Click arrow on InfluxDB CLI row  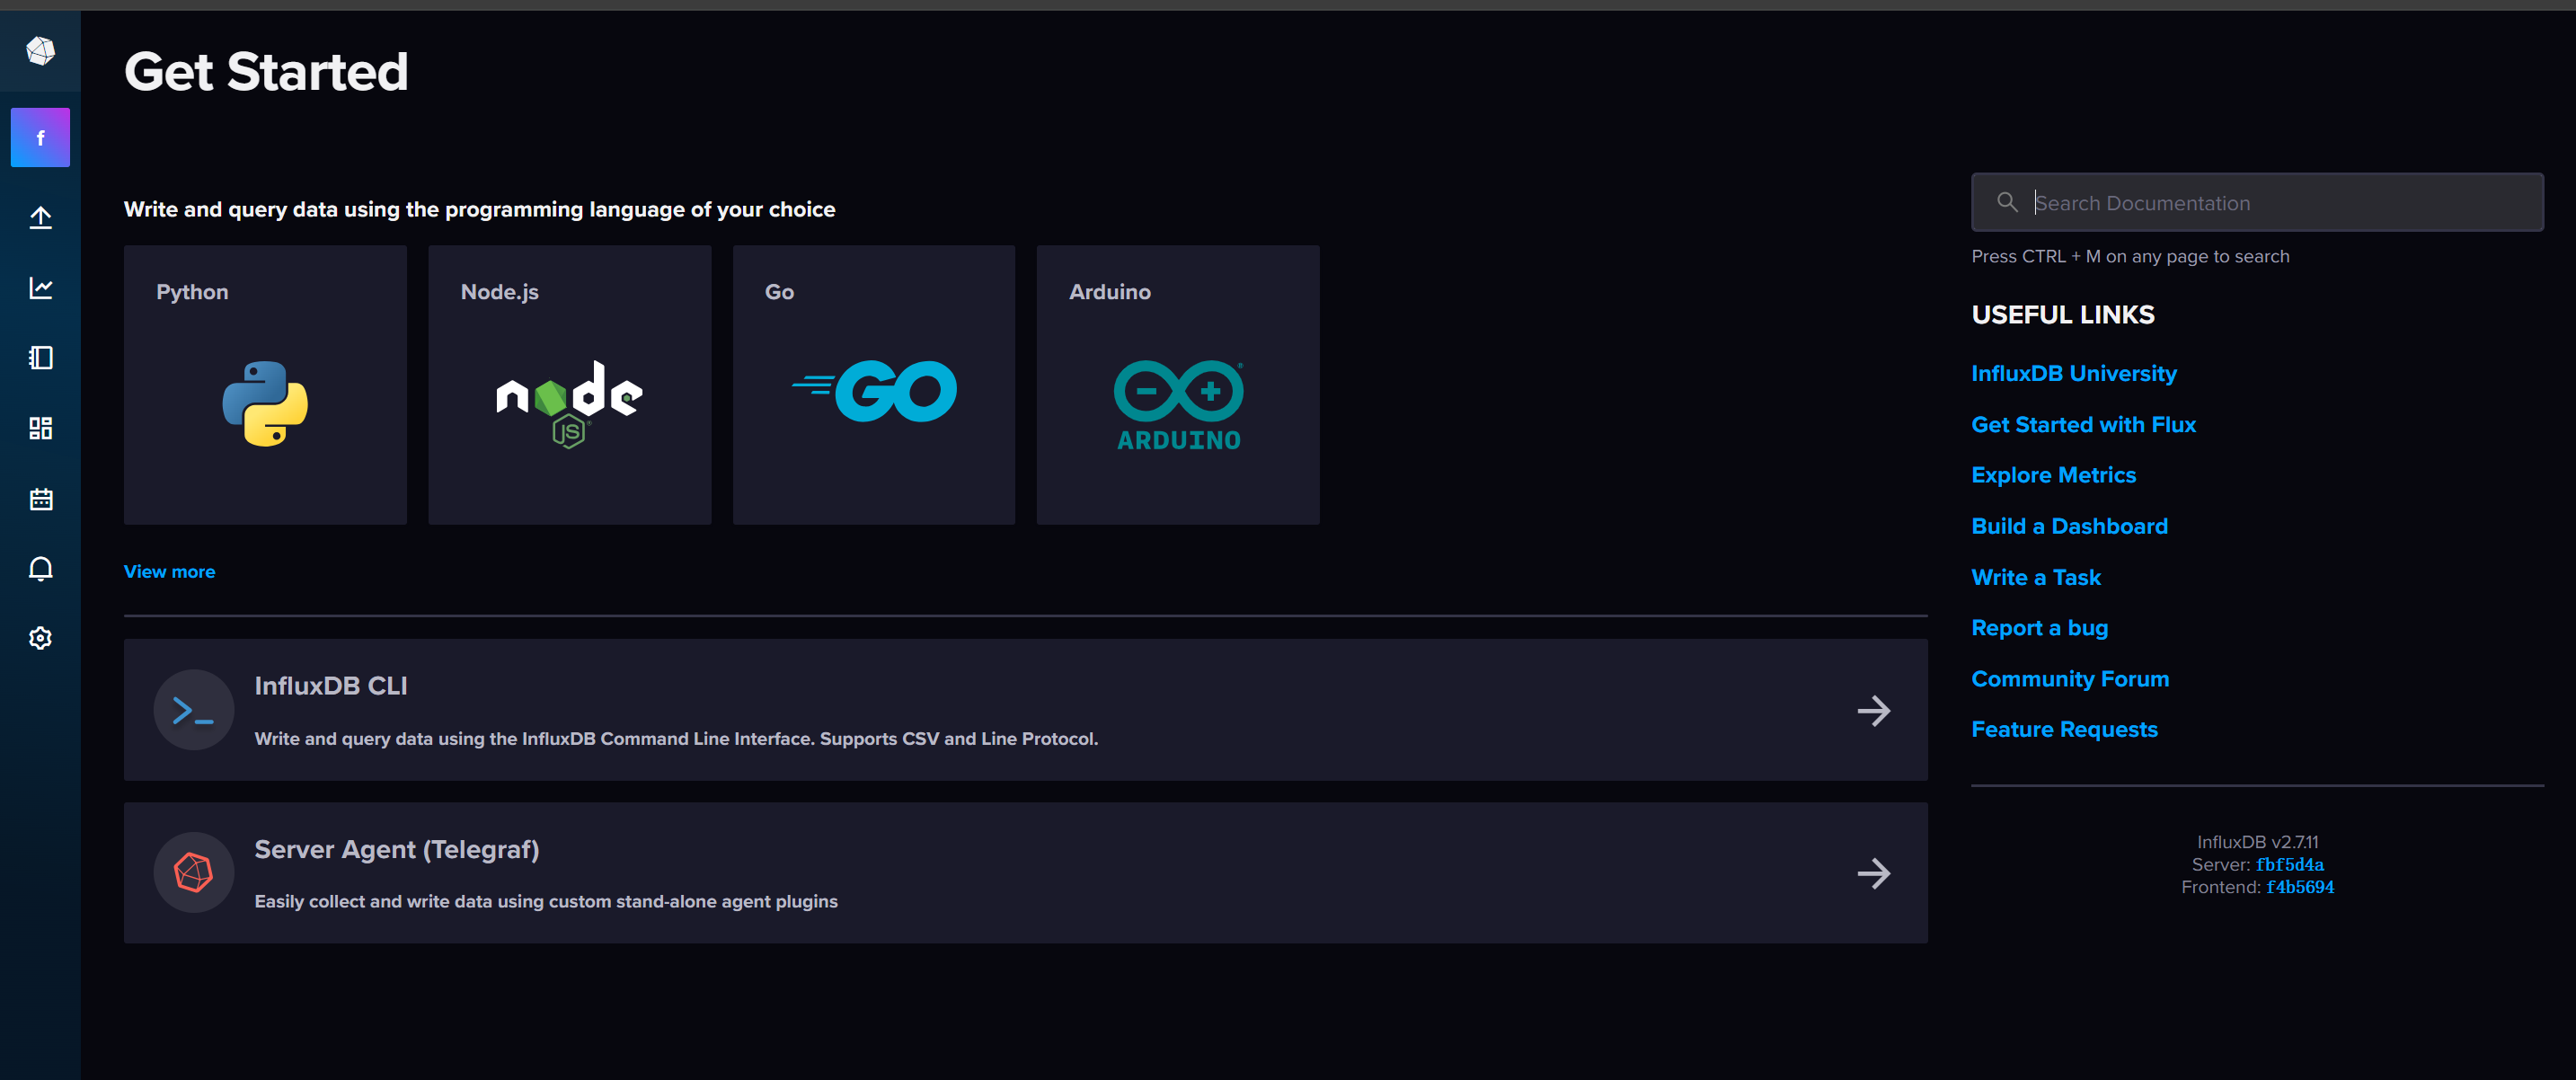(x=1873, y=711)
